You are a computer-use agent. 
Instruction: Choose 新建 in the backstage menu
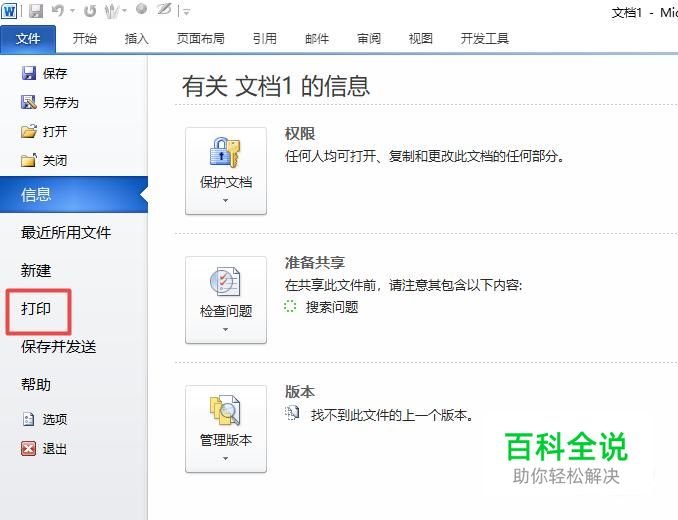coord(36,271)
